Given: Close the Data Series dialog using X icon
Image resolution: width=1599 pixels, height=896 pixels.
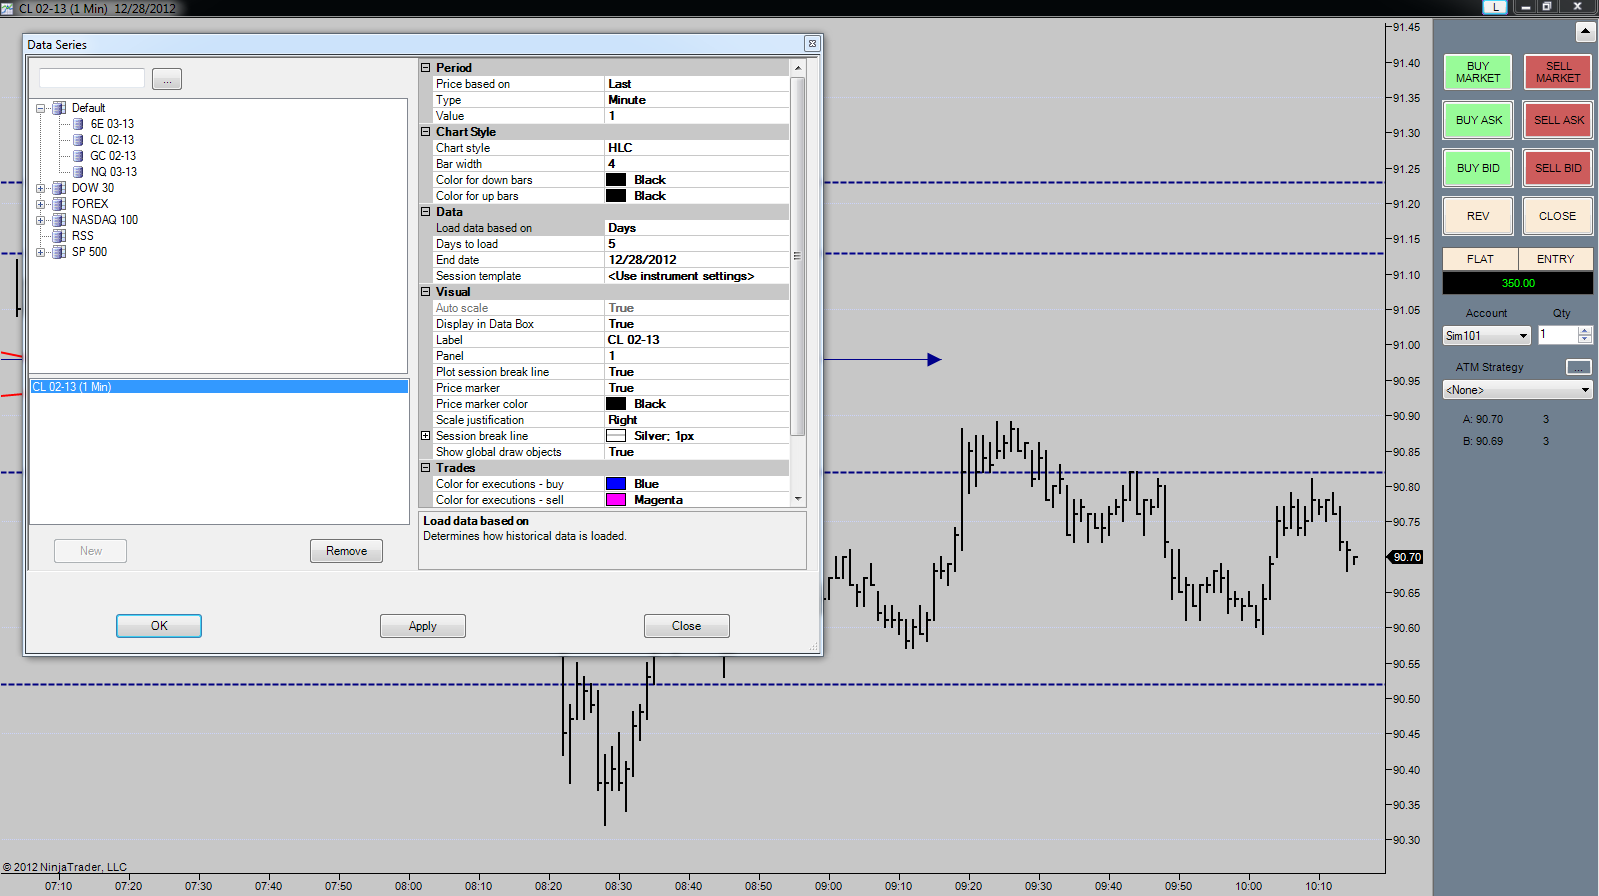Looking at the screenshot, I should (x=812, y=44).
